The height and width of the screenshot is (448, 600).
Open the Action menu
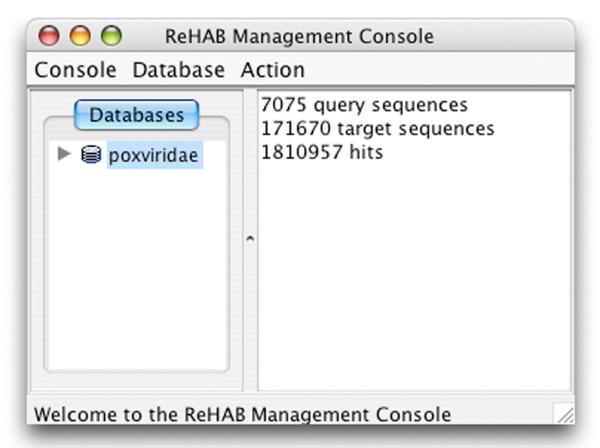pyautogui.click(x=272, y=70)
